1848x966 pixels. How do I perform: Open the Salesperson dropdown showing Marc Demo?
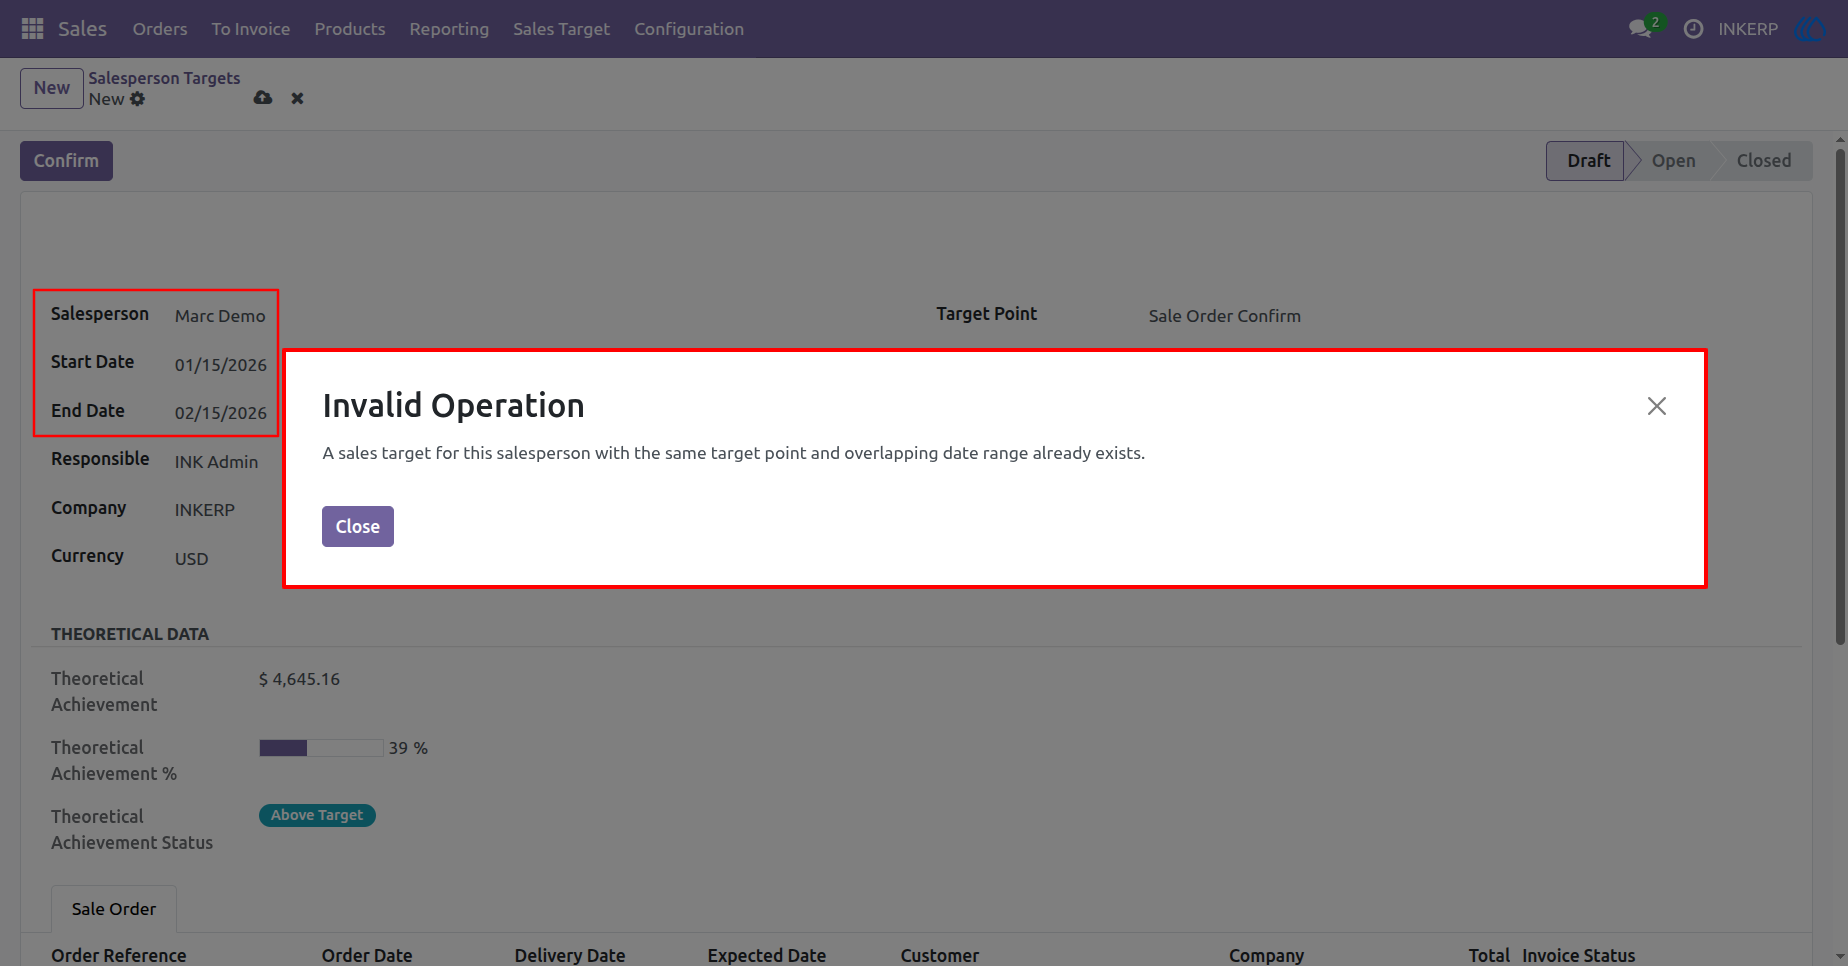coord(220,316)
